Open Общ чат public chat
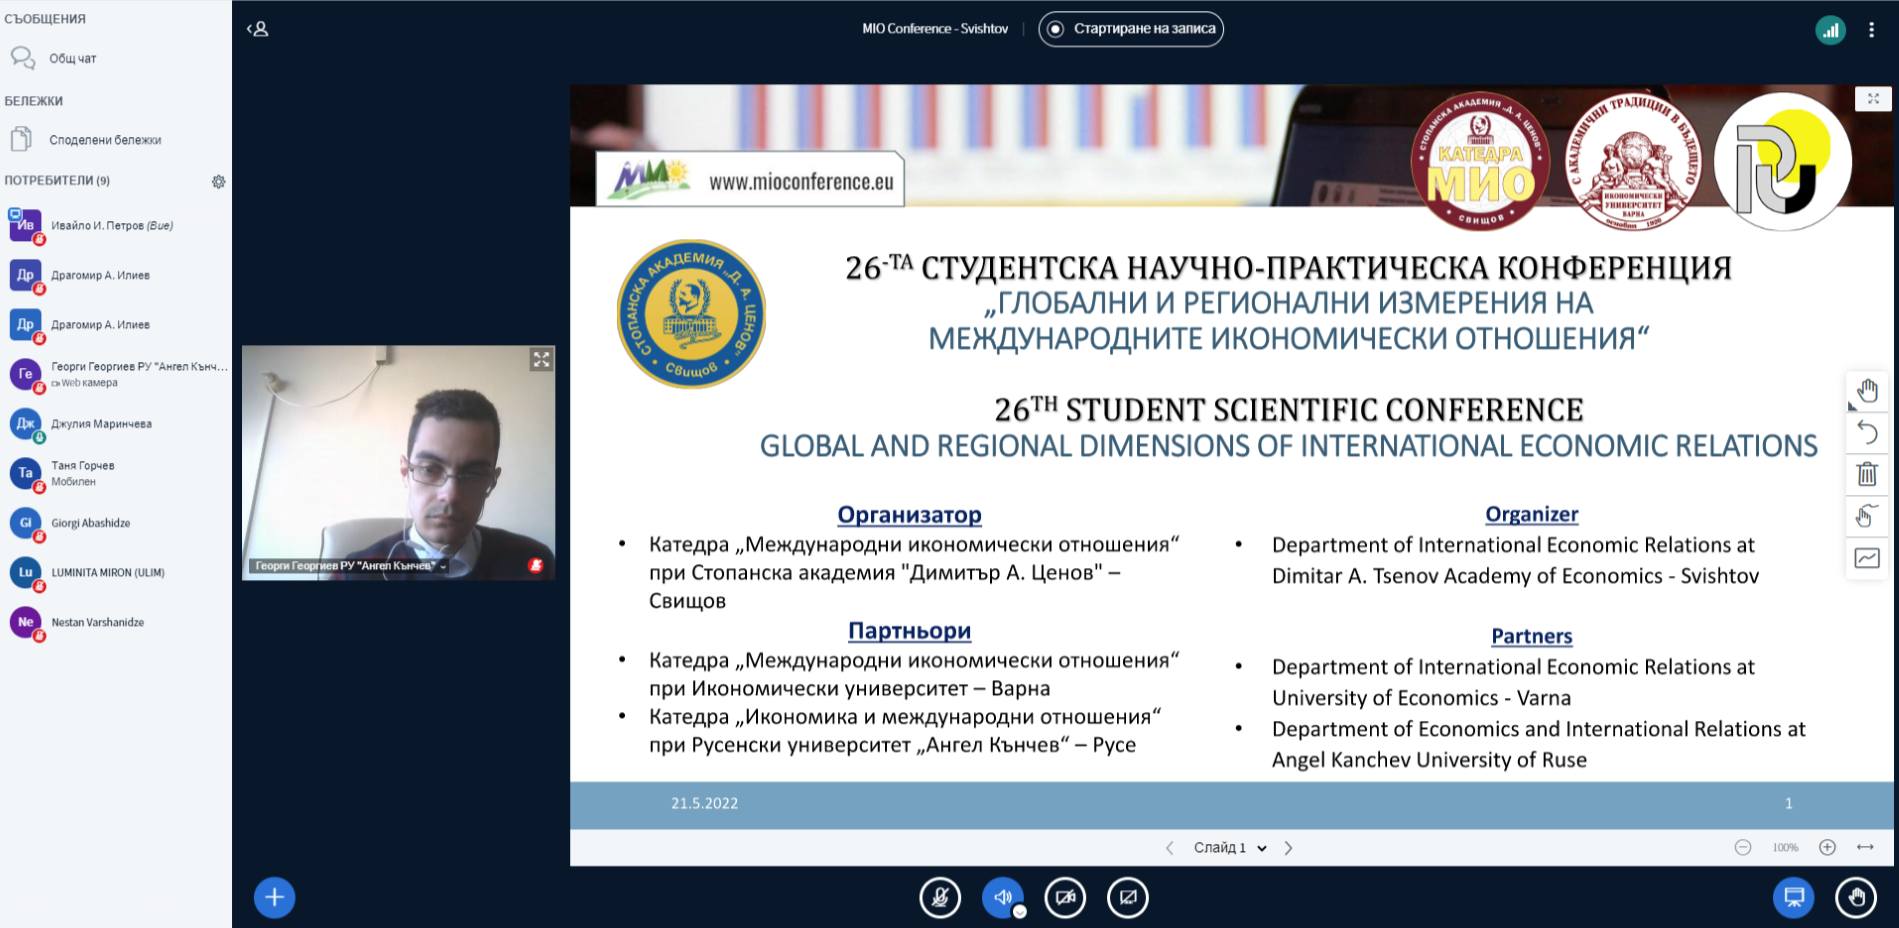The height and width of the screenshot is (928, 1899). pyautogui.click(x=72, y=58)
